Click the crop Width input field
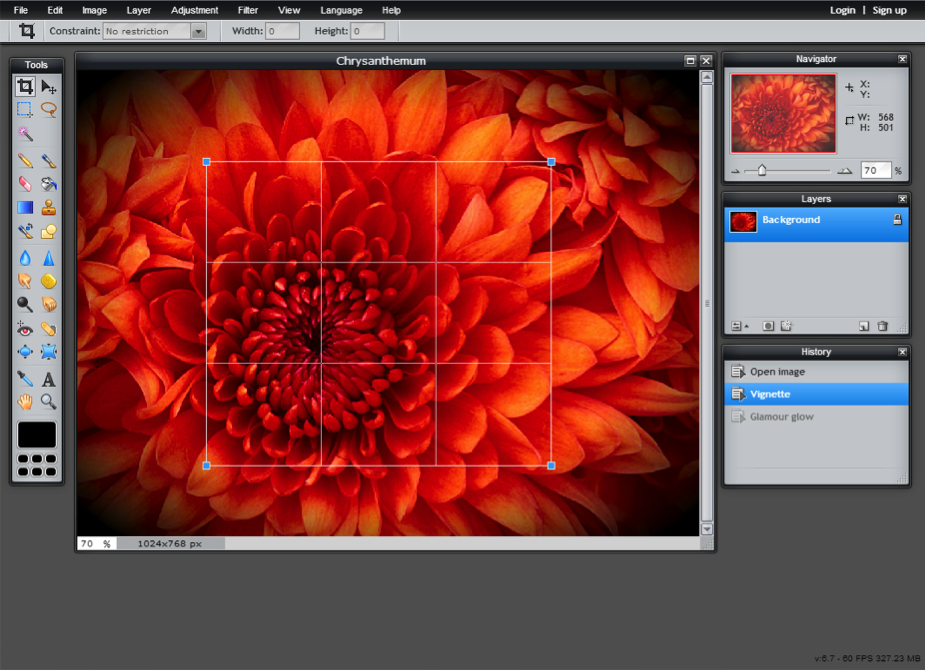 pyautogui.click(x=282, y=31)
